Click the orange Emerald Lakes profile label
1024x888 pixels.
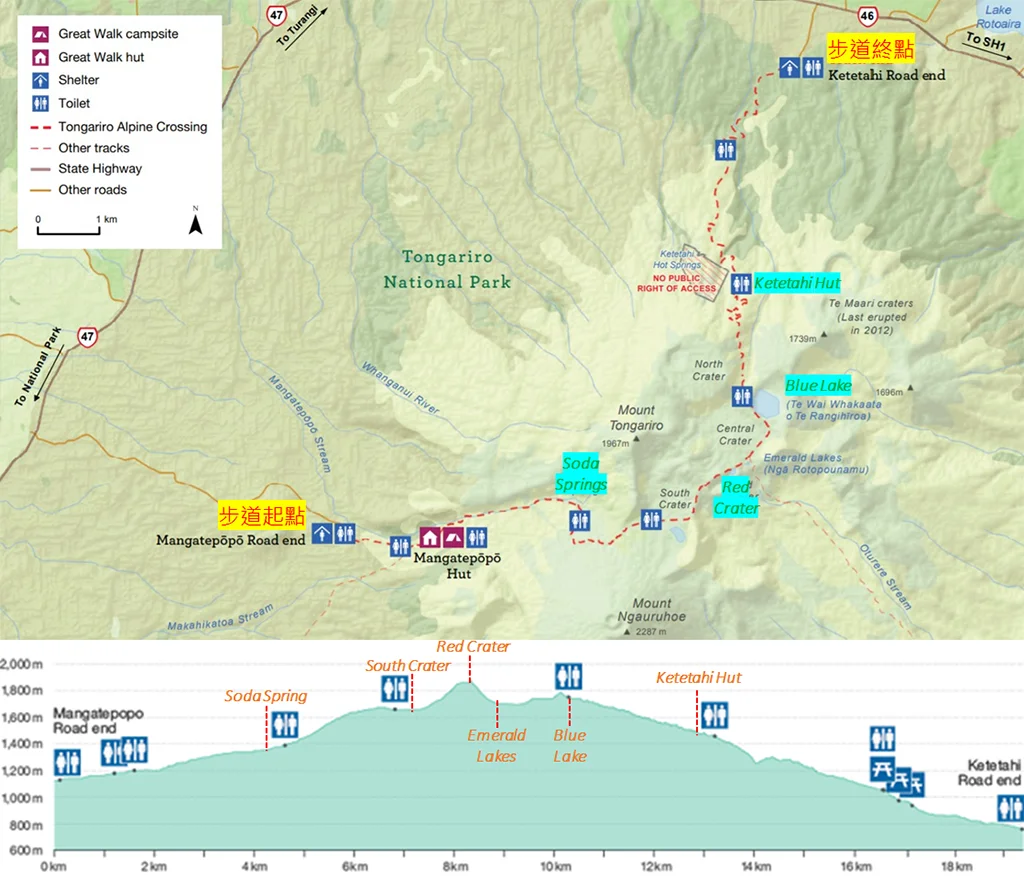coord(496,746)
